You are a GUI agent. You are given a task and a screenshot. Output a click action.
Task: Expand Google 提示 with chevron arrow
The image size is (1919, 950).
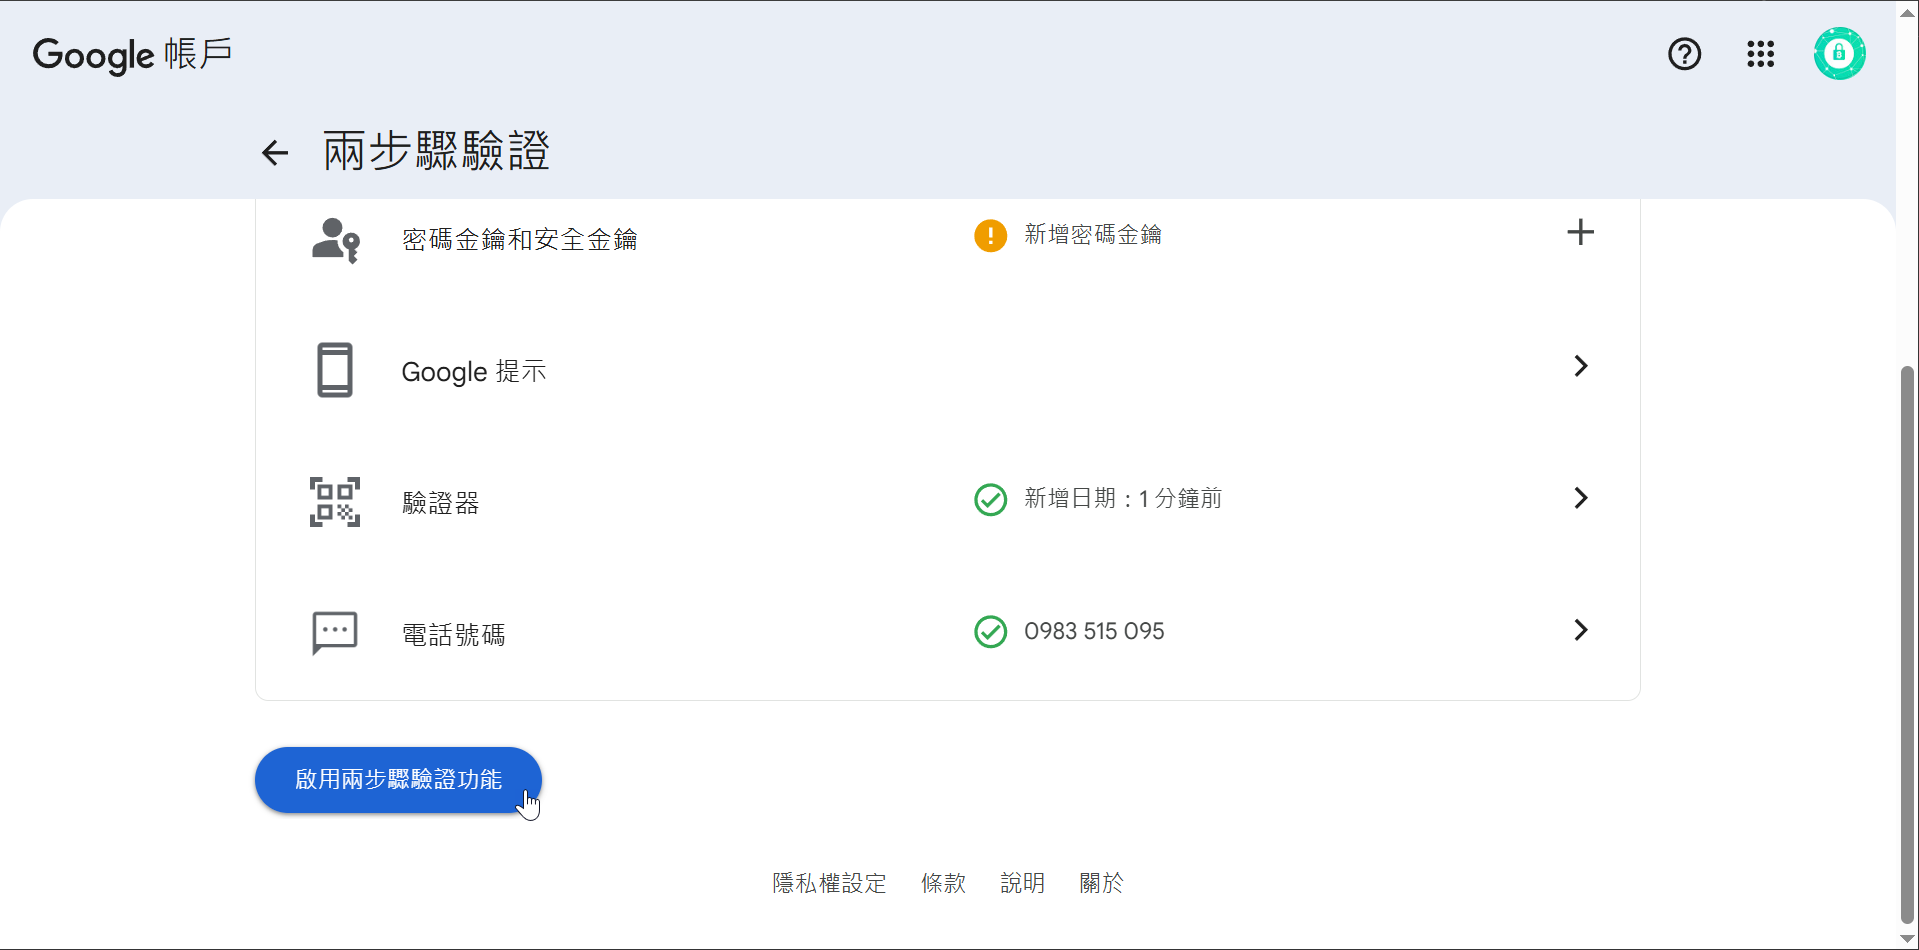pos(1580,366)
